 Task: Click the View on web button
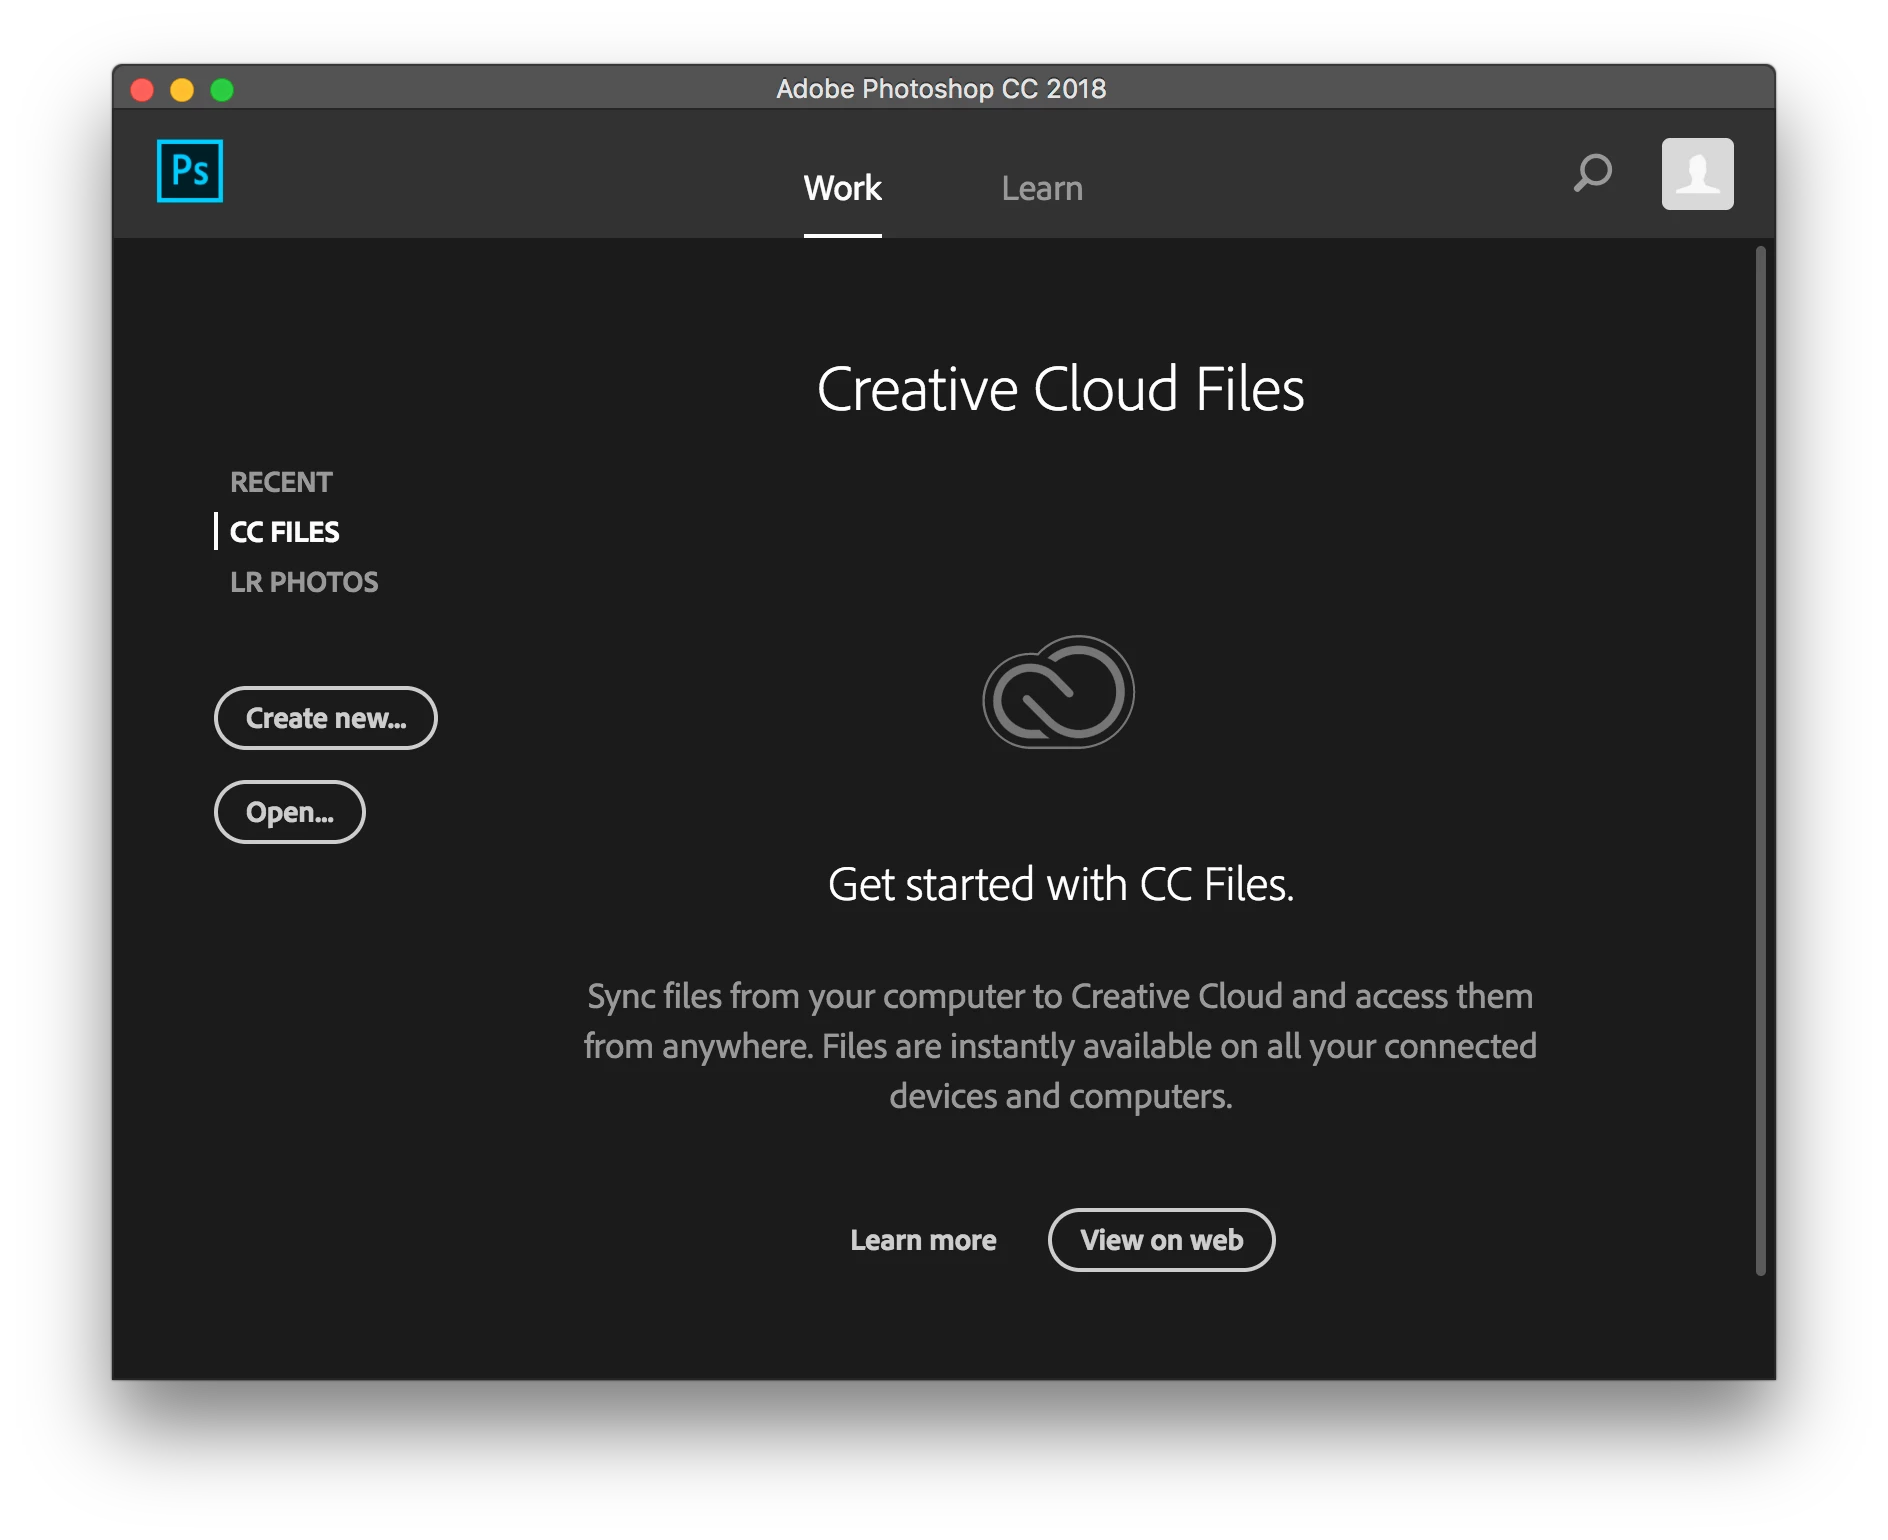(1161, 1240)
